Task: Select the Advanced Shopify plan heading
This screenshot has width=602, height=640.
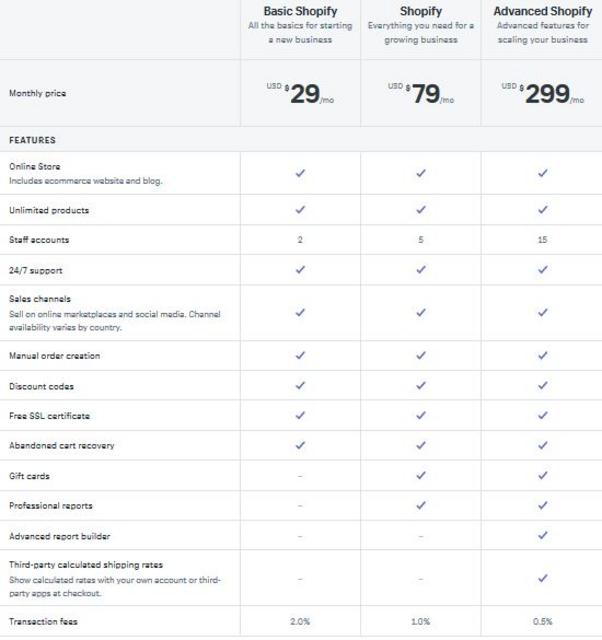Action: pos(542,11)
